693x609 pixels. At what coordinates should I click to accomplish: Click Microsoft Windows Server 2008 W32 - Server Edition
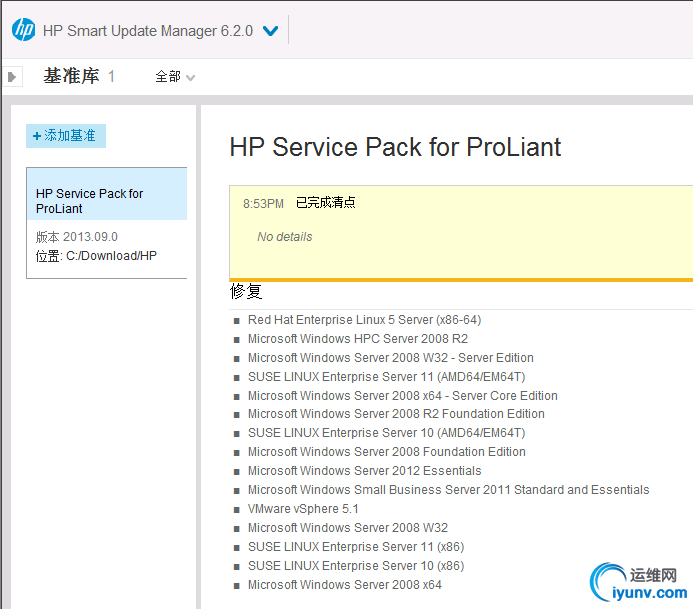click(391, 358)
